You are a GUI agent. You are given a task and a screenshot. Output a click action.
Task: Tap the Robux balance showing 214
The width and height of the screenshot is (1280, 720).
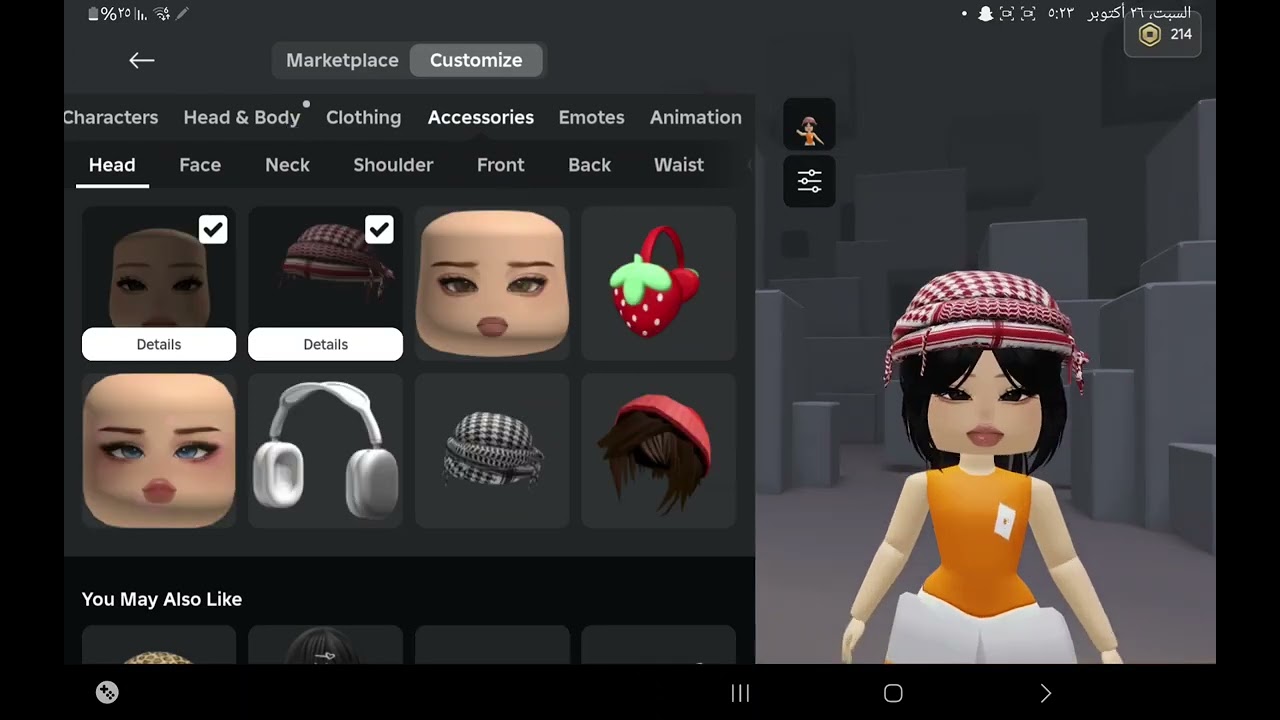pos(1163,35)
